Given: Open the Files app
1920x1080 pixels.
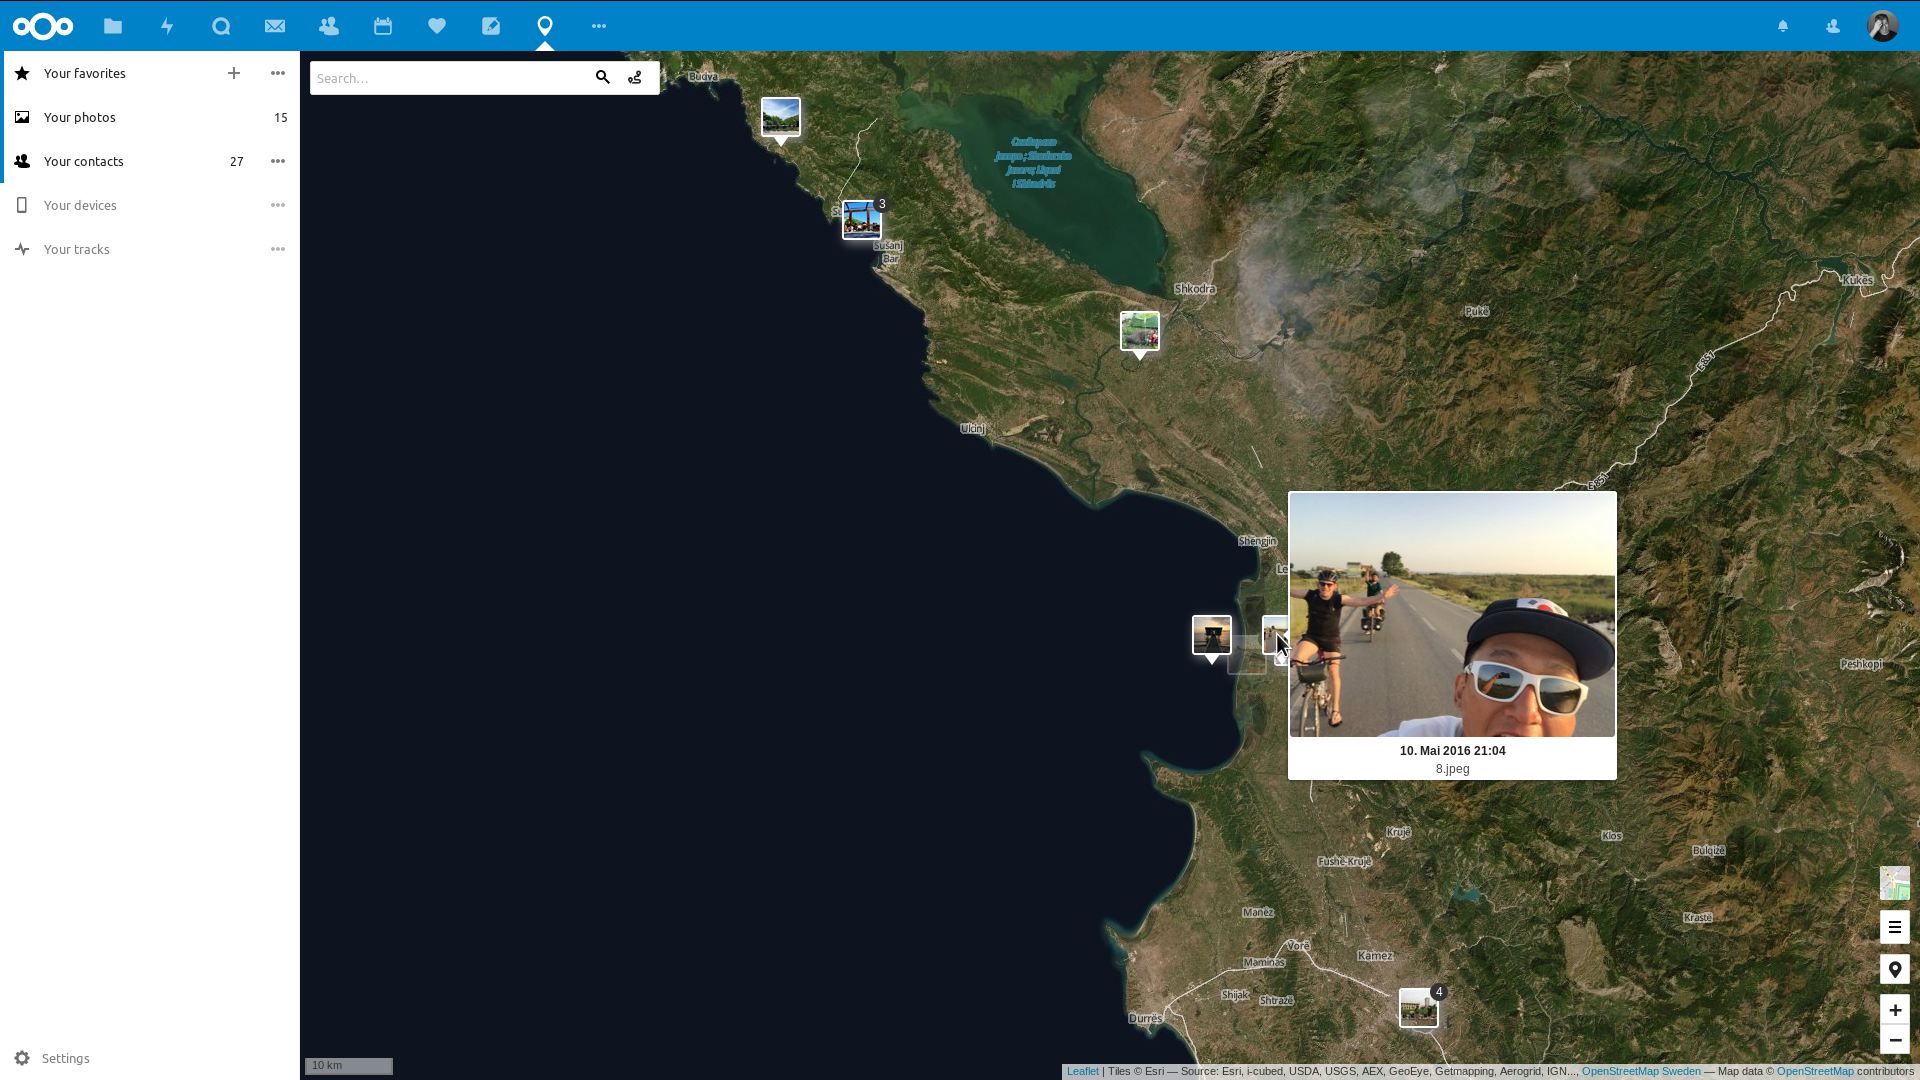Looking at the screenshot, I should 113,26.
